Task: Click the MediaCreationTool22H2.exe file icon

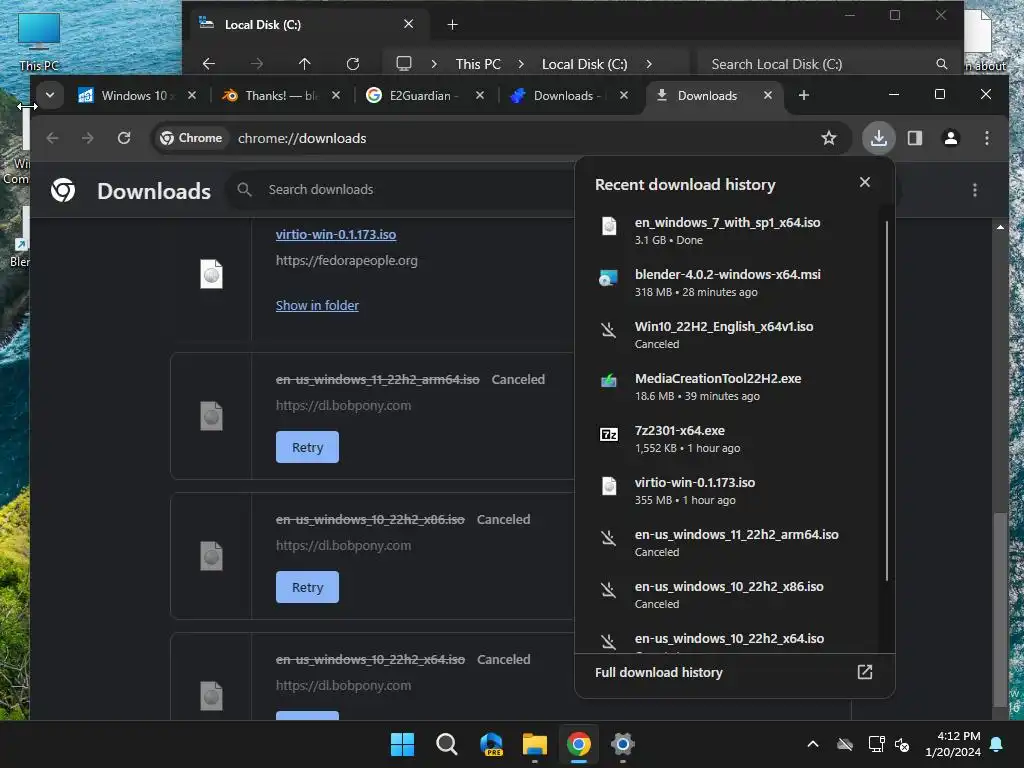Action: coord(609,381)
